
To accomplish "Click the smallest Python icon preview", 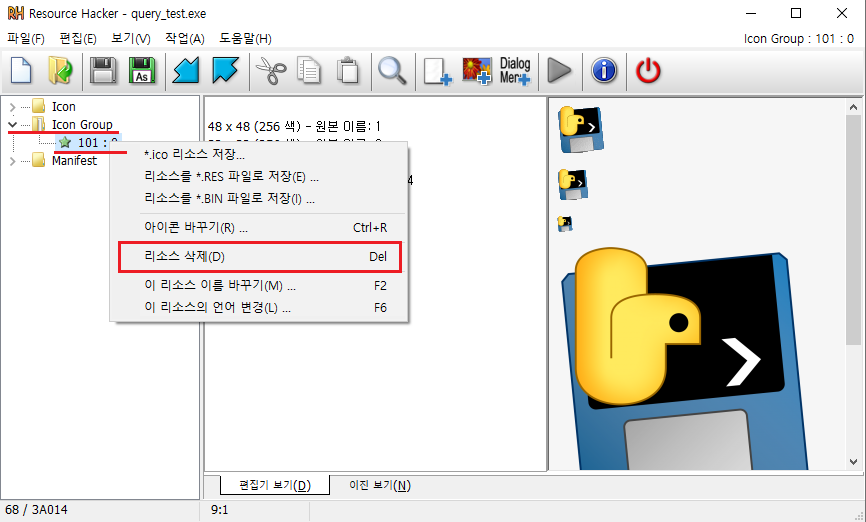I will point(565,224).
